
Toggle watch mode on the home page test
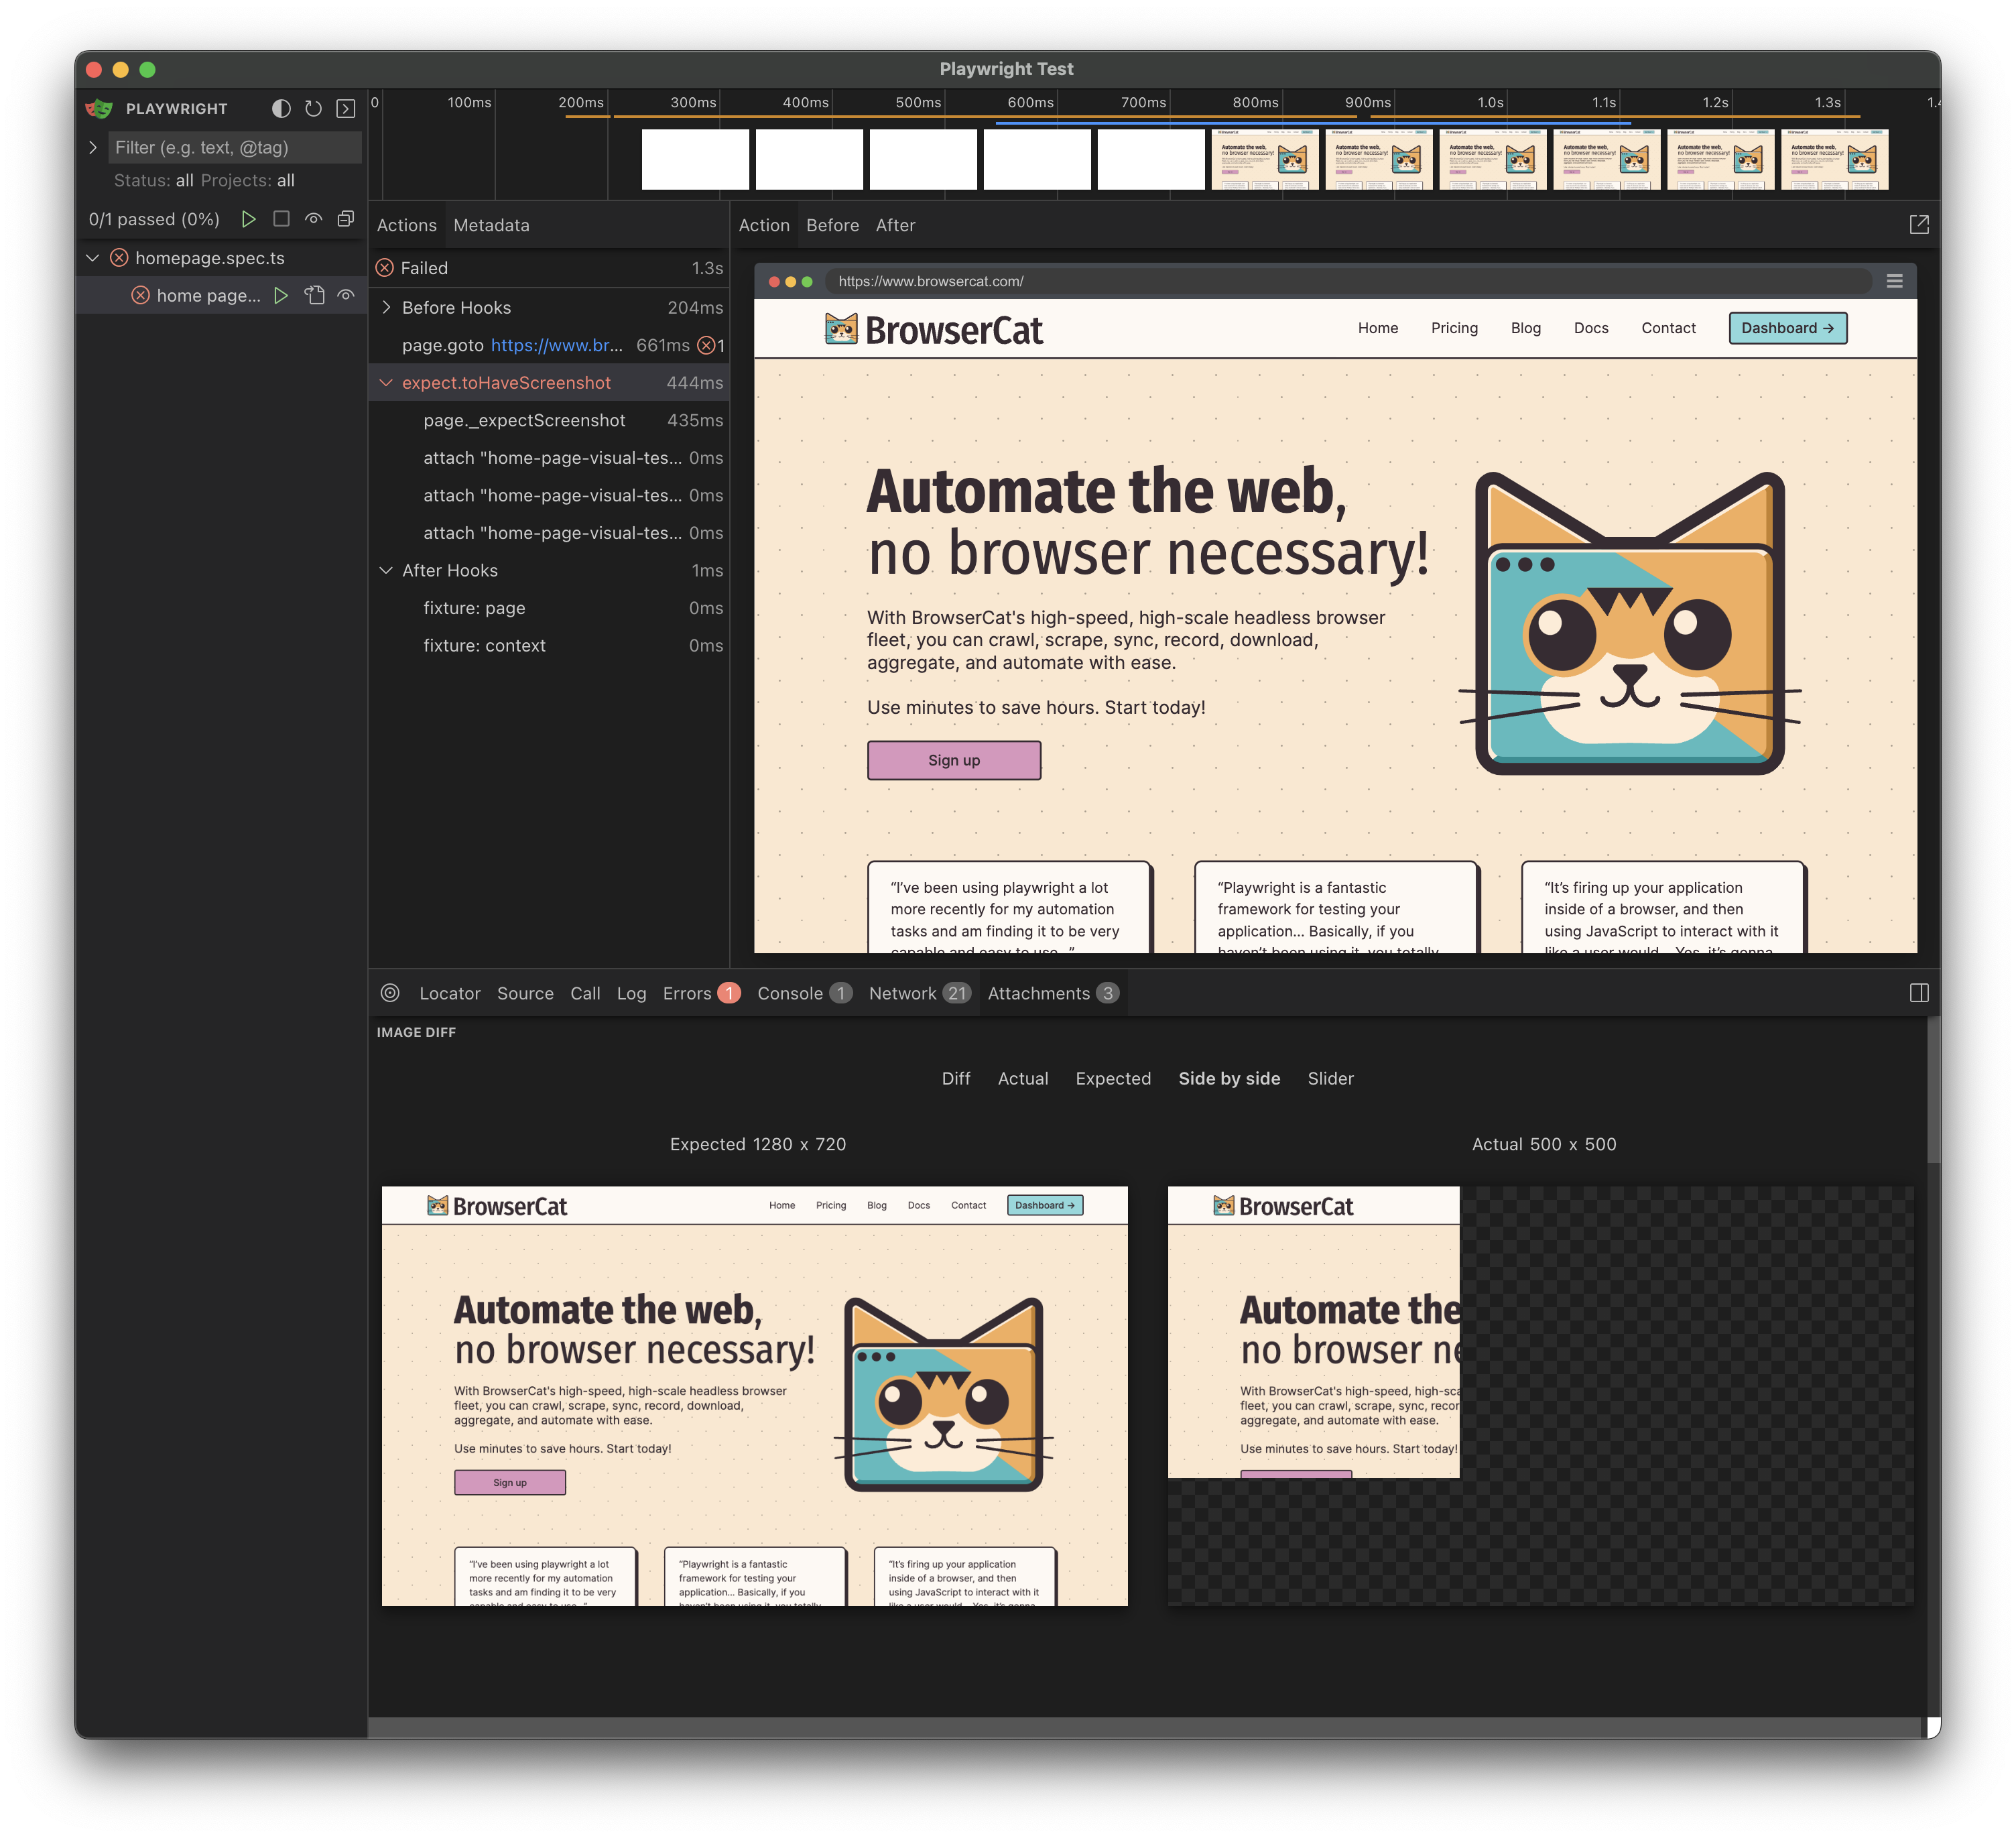coord(346,295)
